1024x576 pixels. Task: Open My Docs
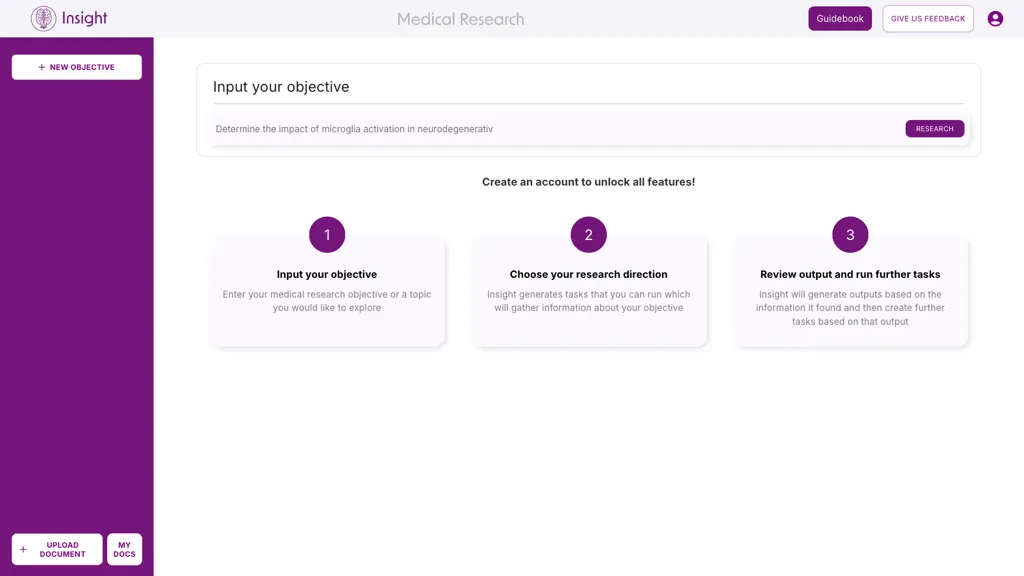124,548
